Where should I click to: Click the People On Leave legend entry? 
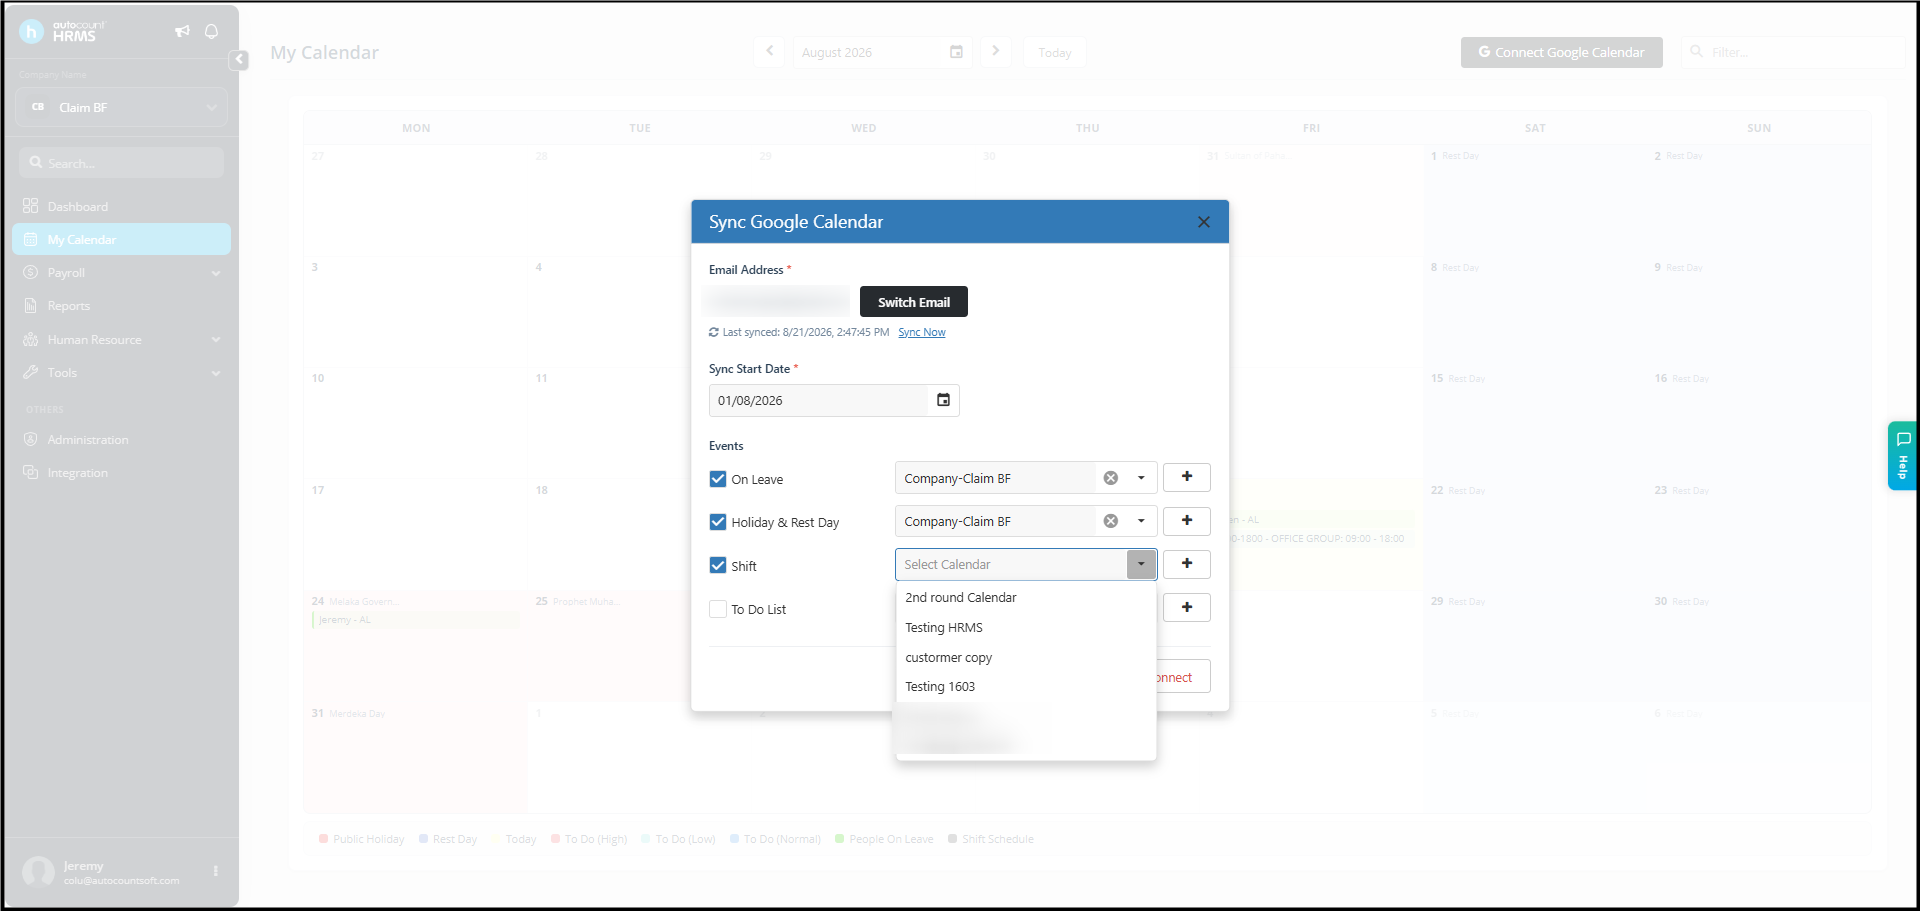pyautogui.click(x=884, y=839)
